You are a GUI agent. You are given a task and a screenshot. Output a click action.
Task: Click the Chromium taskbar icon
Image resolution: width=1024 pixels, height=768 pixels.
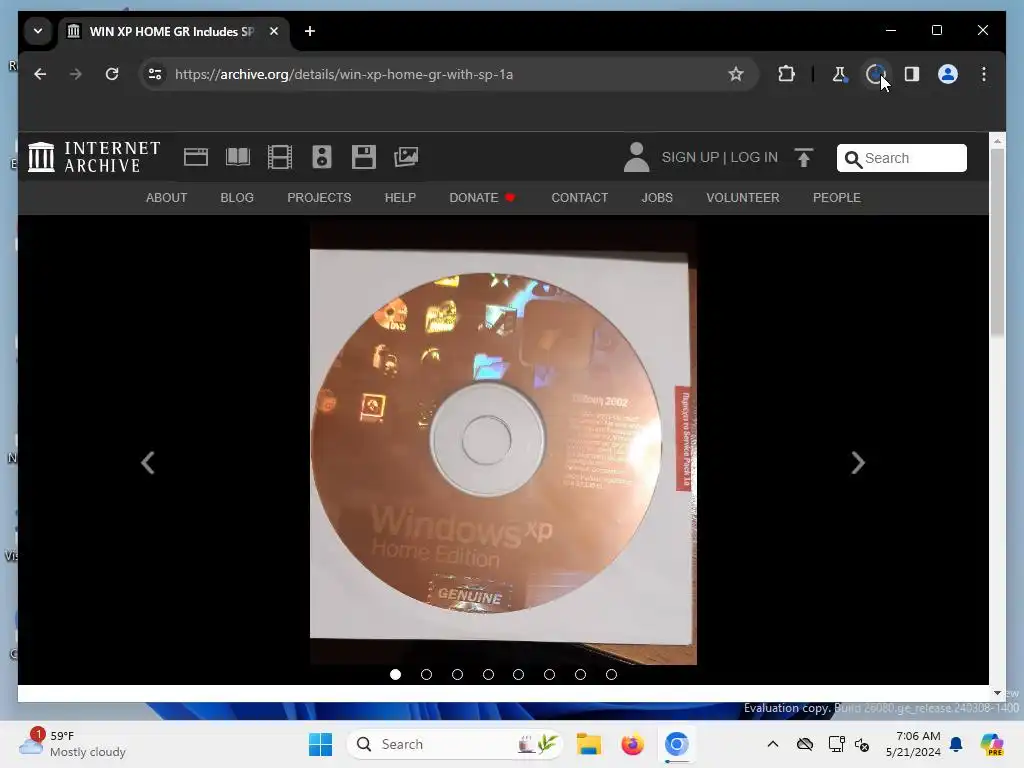[x=677, y=744]
